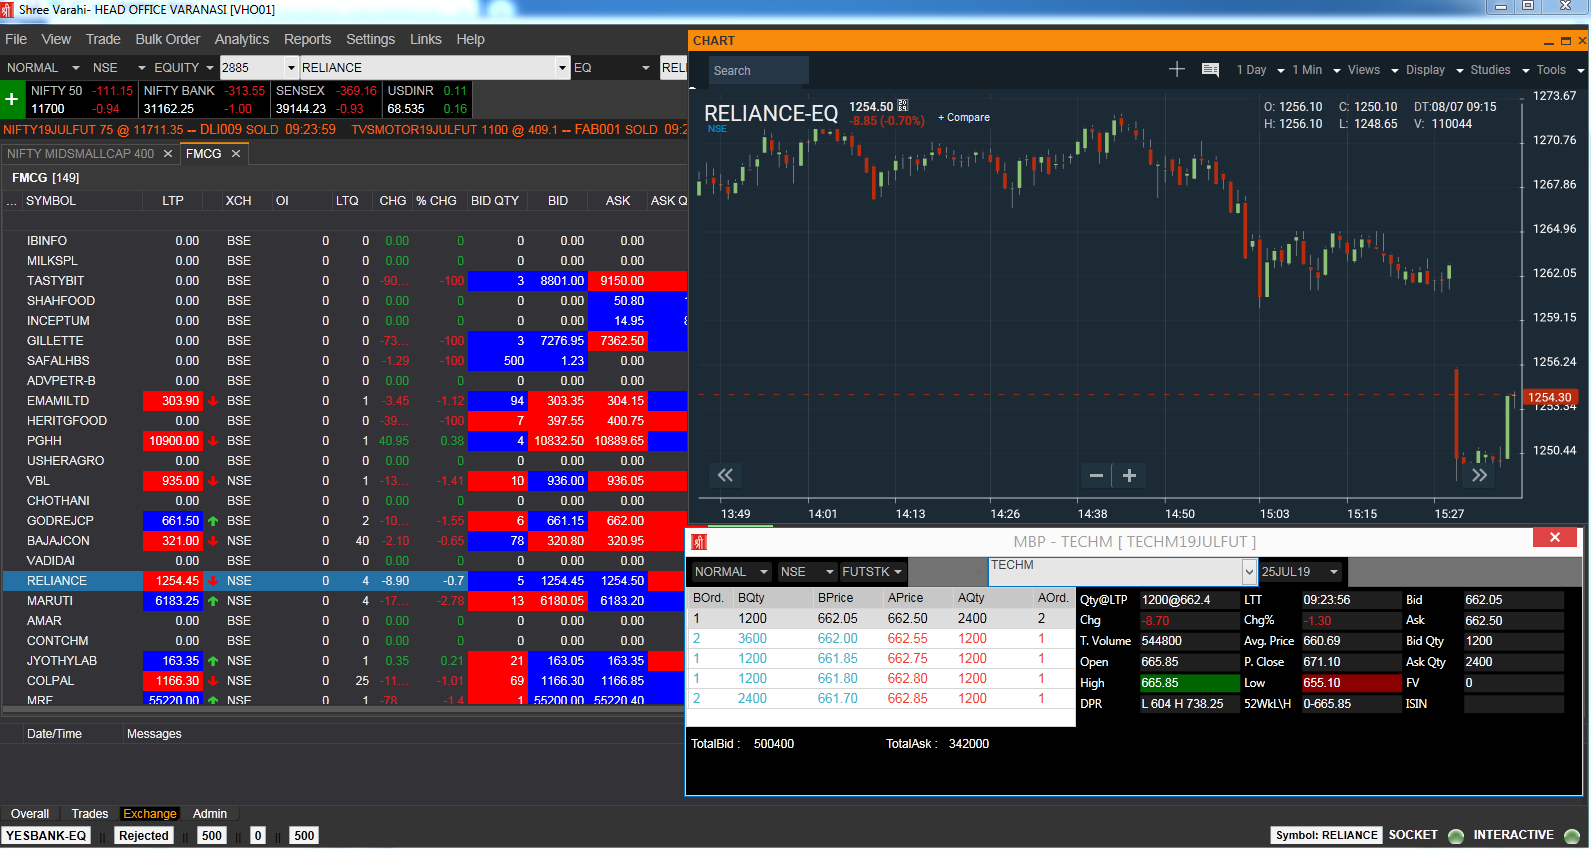1591x849 pixels.
Task: Open the chart Tools dropdown
Action: [1560, 70]
